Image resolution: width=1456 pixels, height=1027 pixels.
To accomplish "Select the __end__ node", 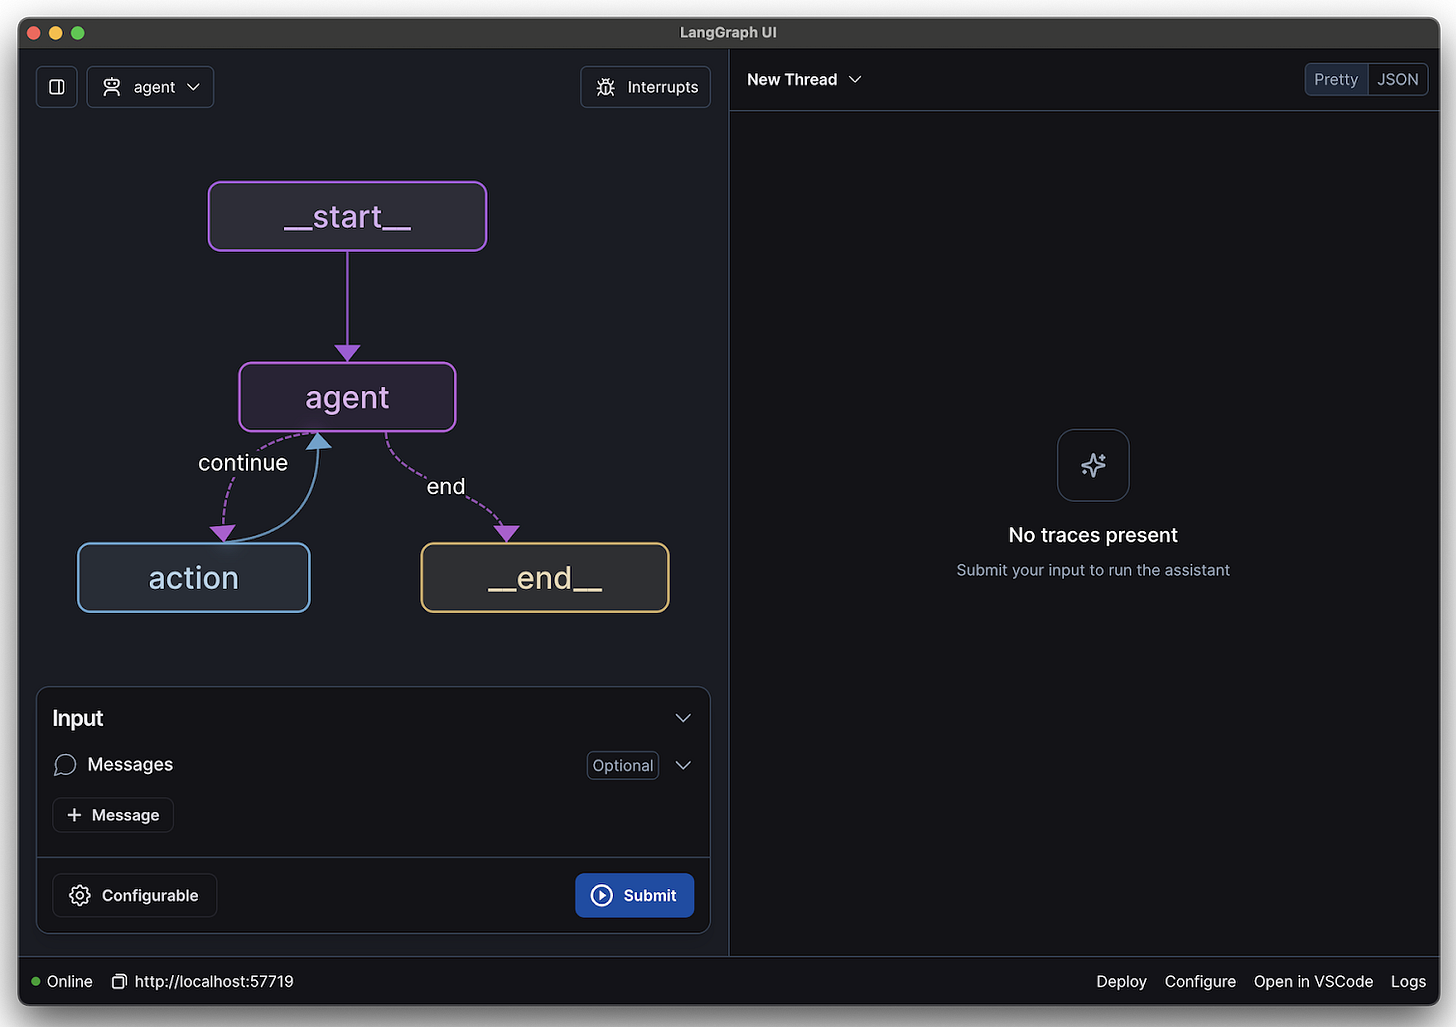I will click(x=545, y=578).
